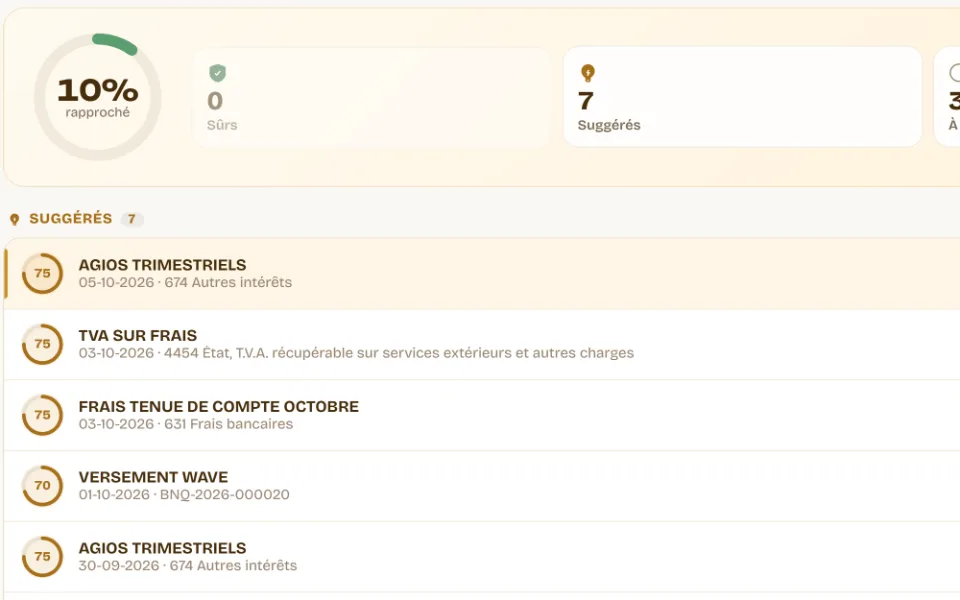The height and width of the screenshot is (600, 960).
Task: Click the pin icon beside SUGGÉRÉS heading
Action: tap(15, 219)
